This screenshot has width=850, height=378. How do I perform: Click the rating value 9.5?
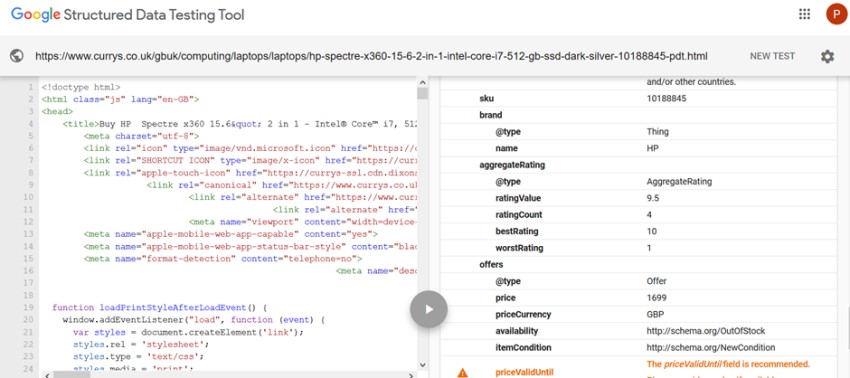(x=653, y=198)
